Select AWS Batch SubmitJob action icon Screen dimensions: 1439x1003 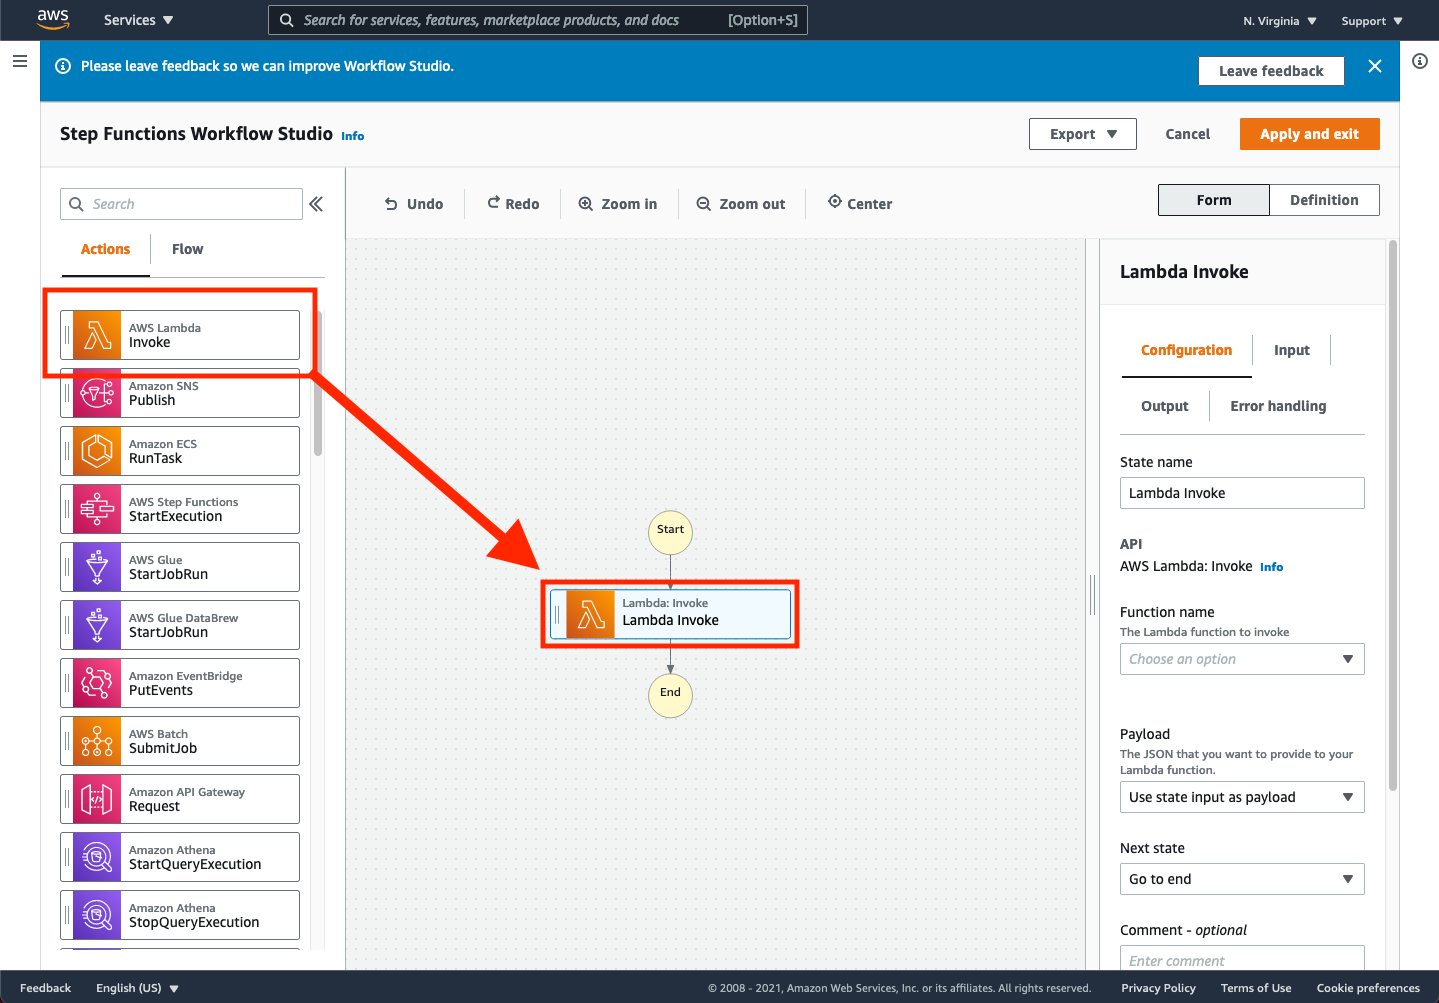[97, 741]
